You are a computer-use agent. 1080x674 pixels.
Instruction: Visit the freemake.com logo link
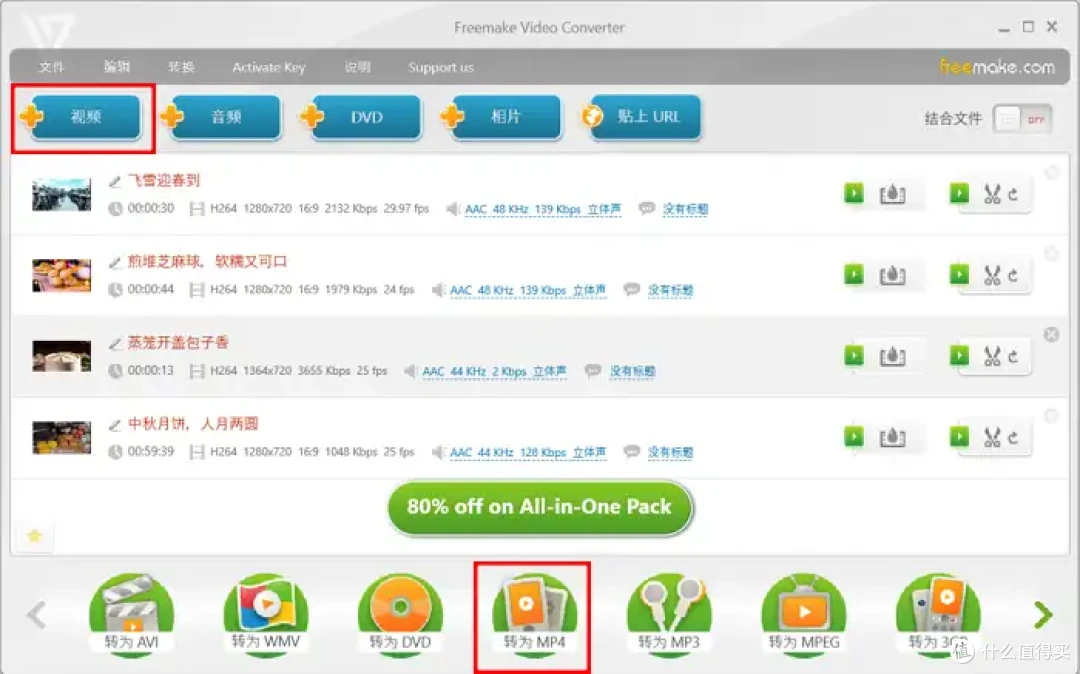coord(997,67)
